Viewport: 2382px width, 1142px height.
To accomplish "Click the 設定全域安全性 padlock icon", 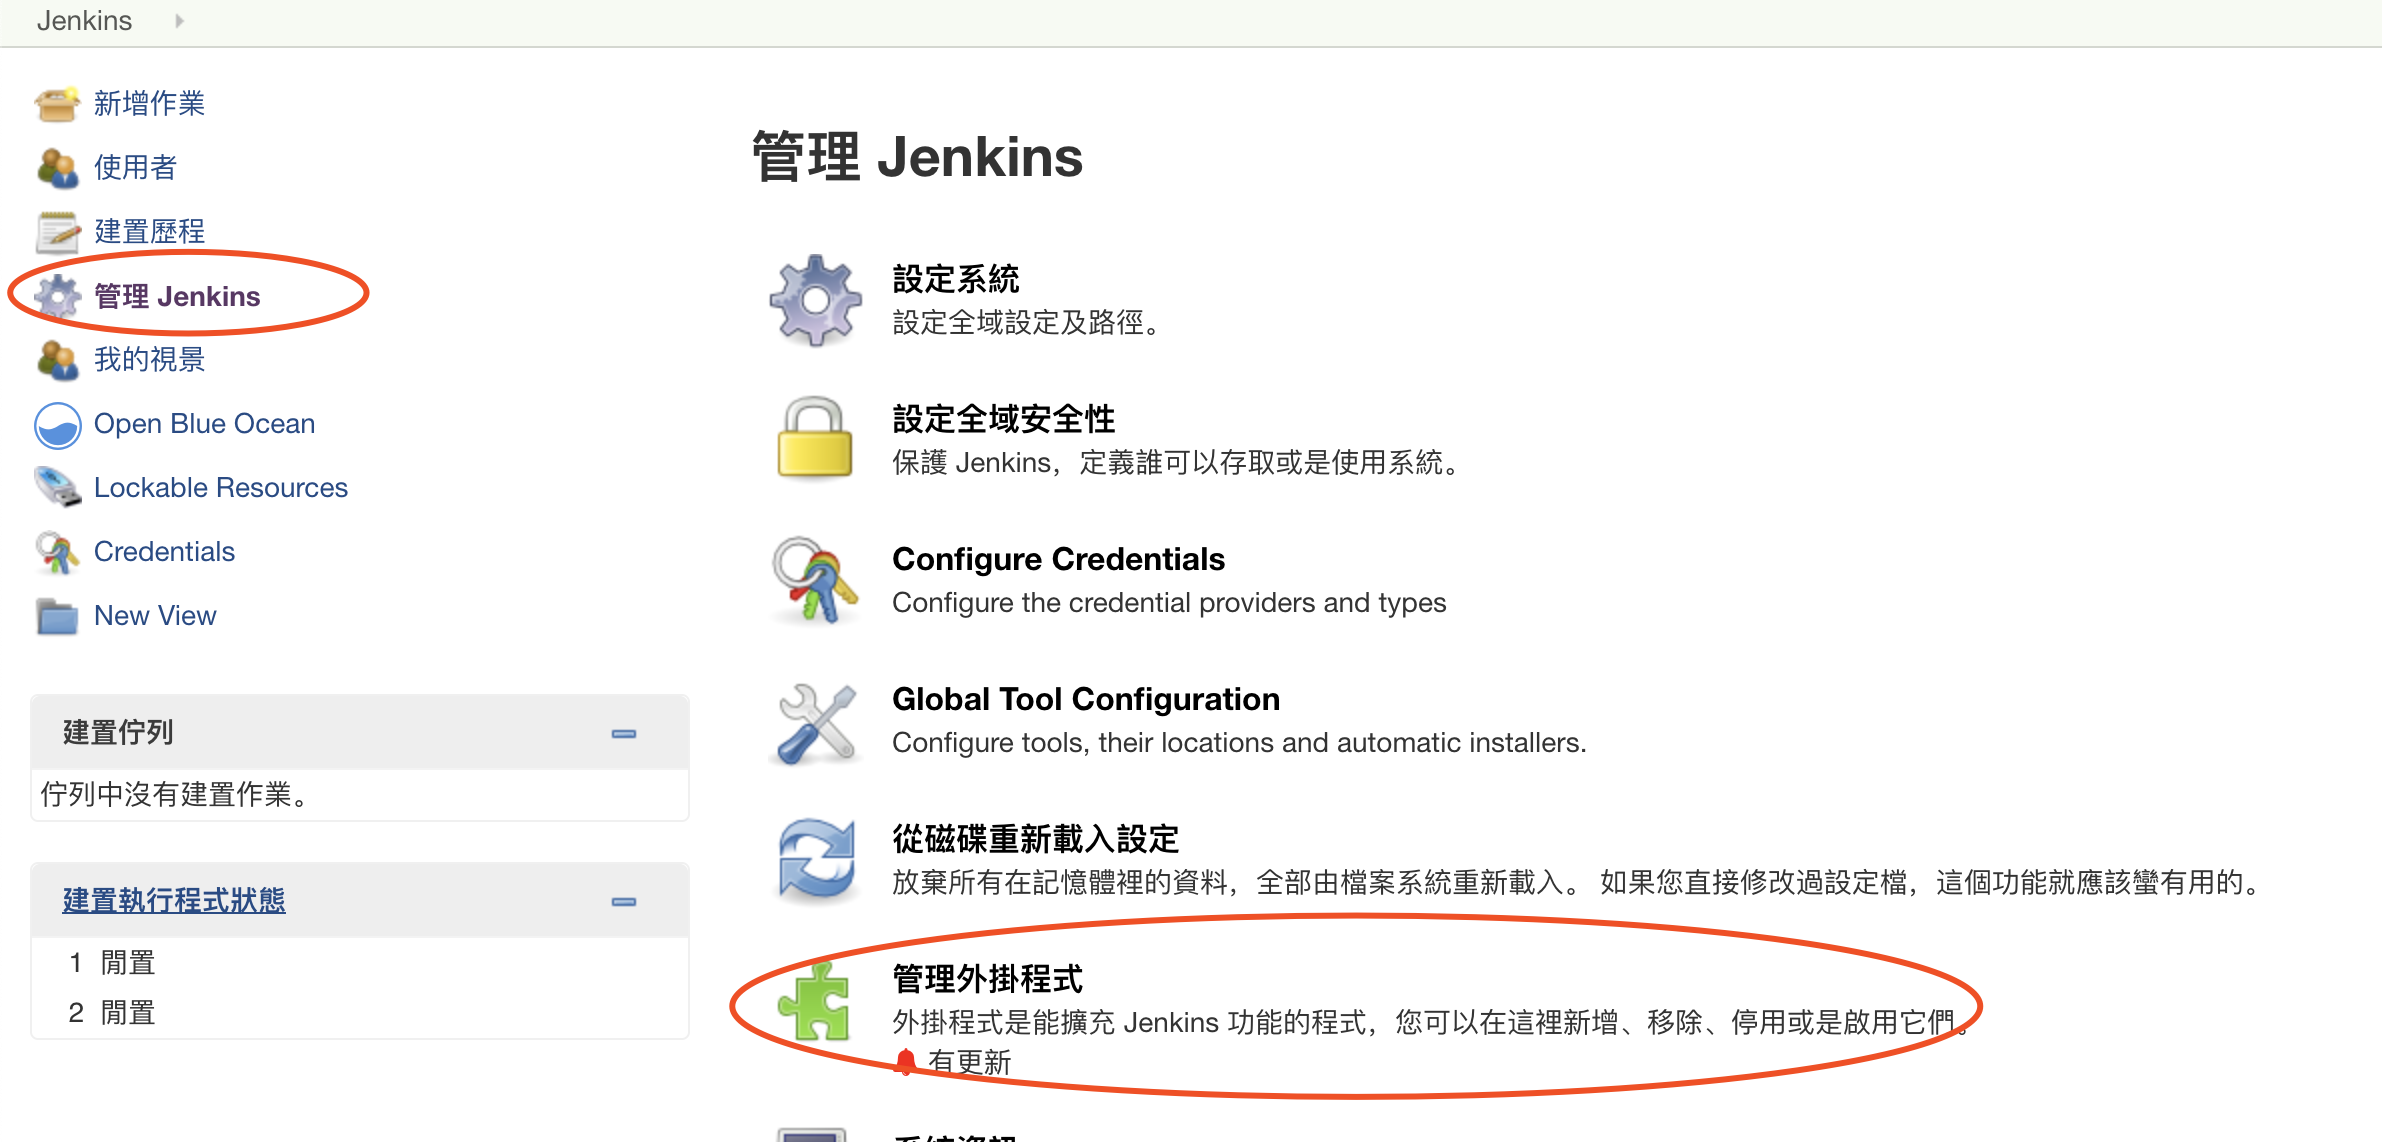I will pos(815,438).
